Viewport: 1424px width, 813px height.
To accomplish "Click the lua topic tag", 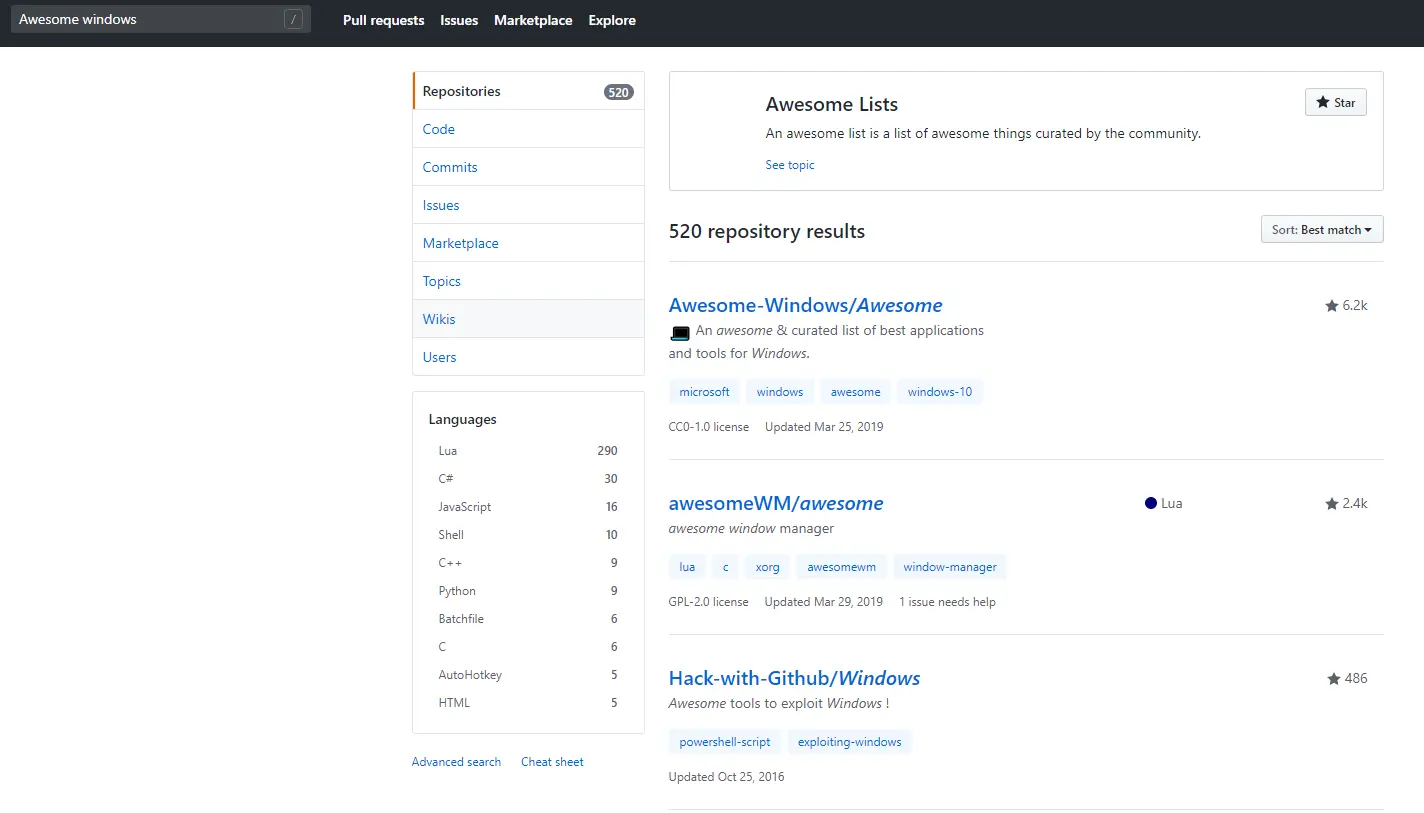I will coord(687,567).
